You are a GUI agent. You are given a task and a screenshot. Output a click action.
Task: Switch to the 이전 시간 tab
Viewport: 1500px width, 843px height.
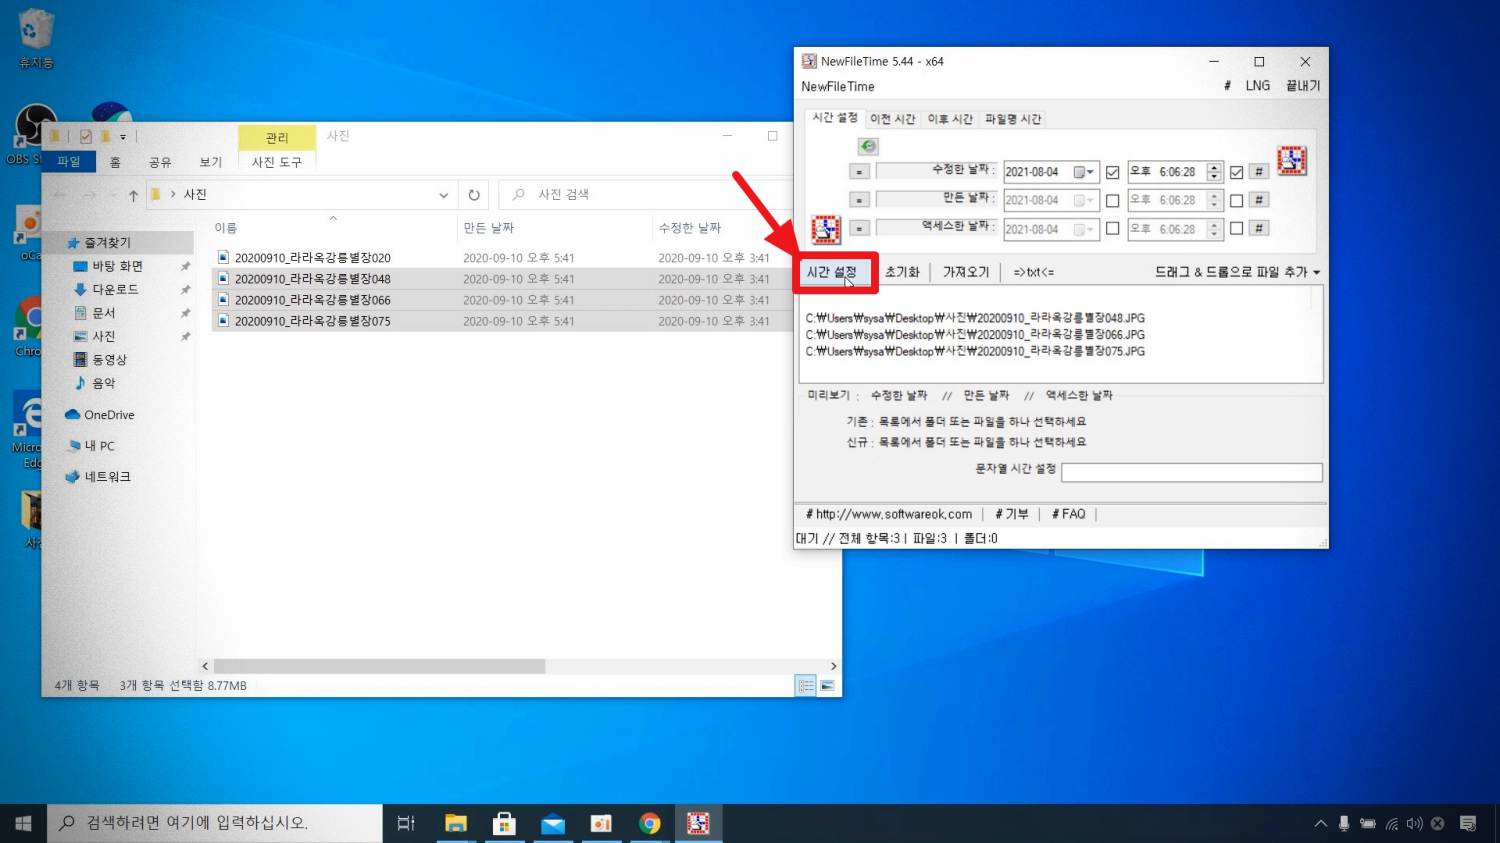click(x=892, y=119)
